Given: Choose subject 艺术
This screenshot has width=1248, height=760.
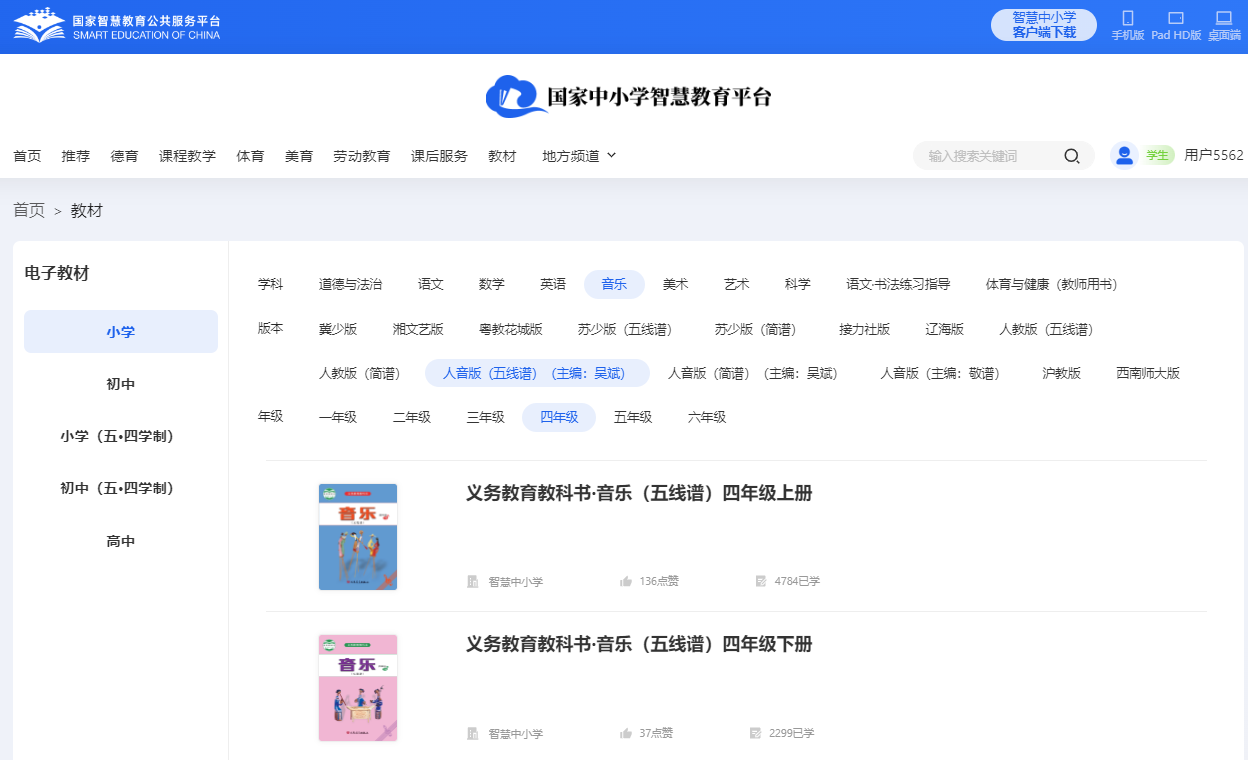Looking at the screenshot, I should tap(737, 285).
